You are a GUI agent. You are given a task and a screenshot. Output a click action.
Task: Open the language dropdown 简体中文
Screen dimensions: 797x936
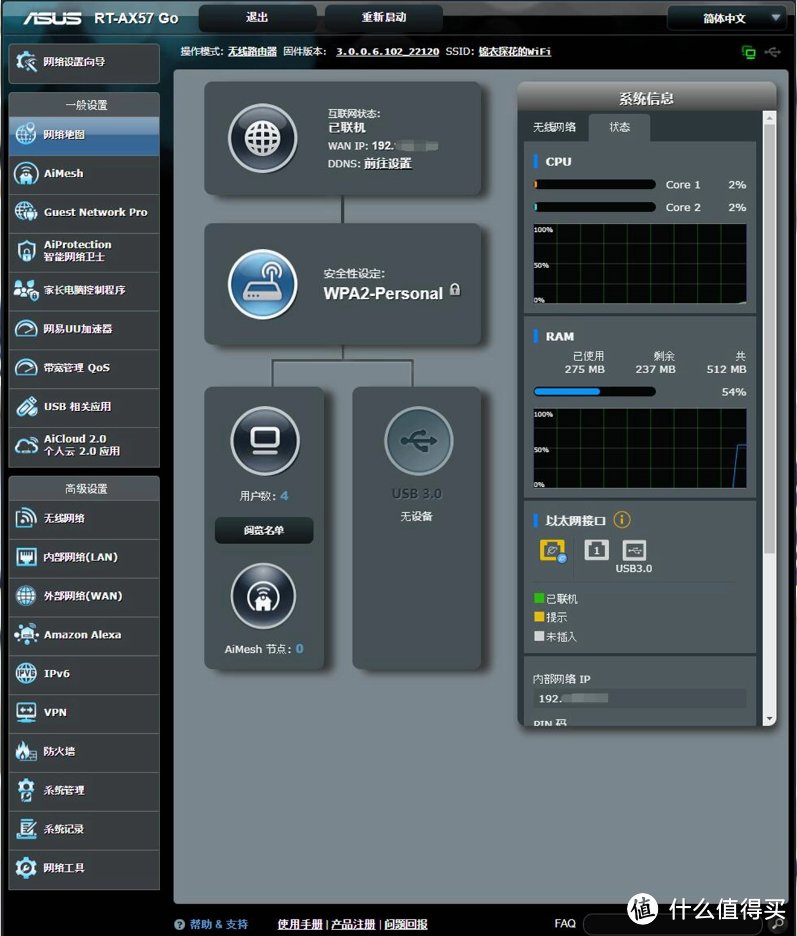click(725, 18)
